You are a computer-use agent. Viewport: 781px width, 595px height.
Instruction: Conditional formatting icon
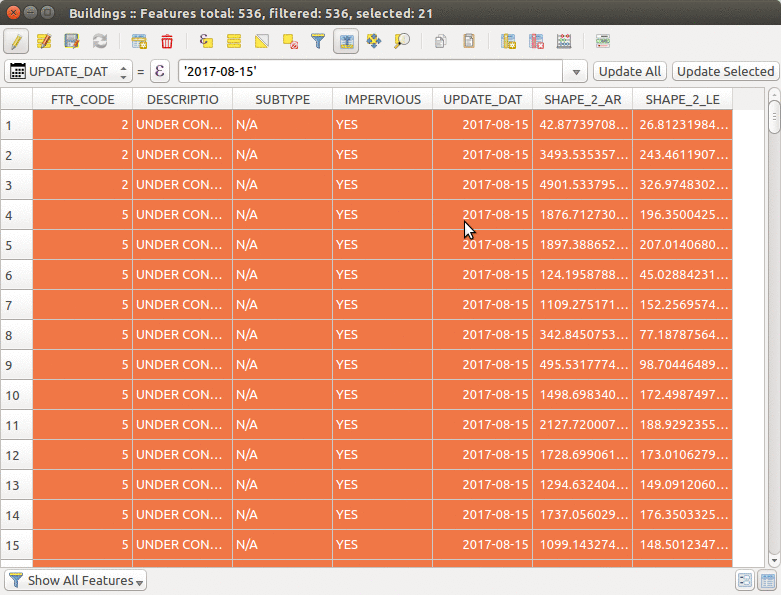click(603, 41)
